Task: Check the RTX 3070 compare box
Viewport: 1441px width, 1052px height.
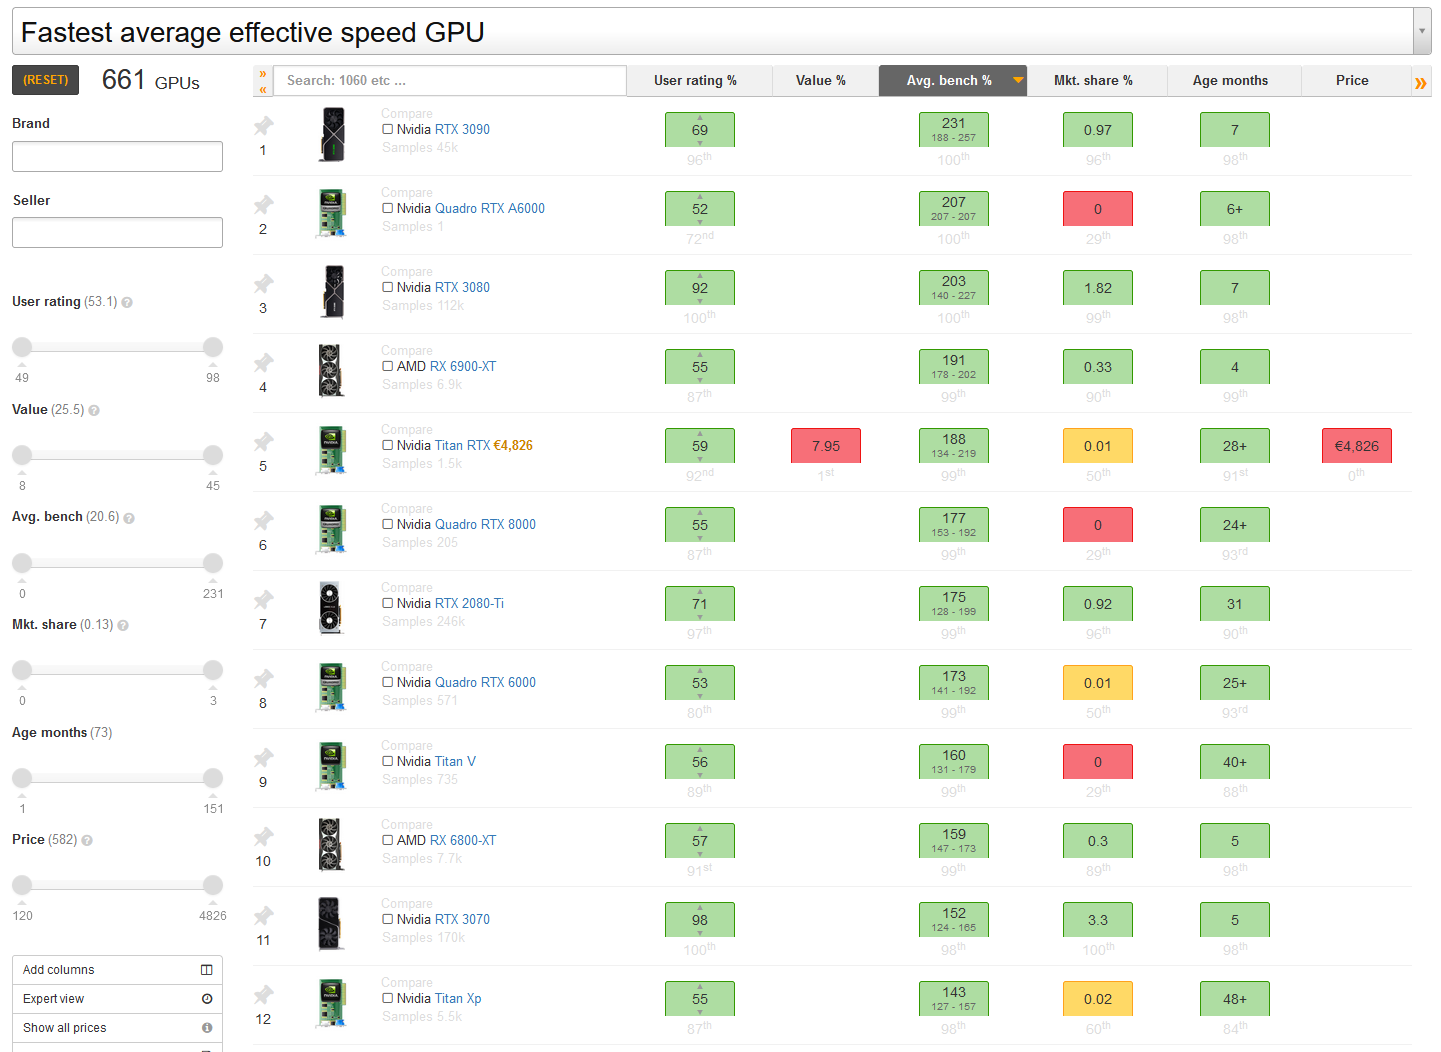Action: click(387, 919)
